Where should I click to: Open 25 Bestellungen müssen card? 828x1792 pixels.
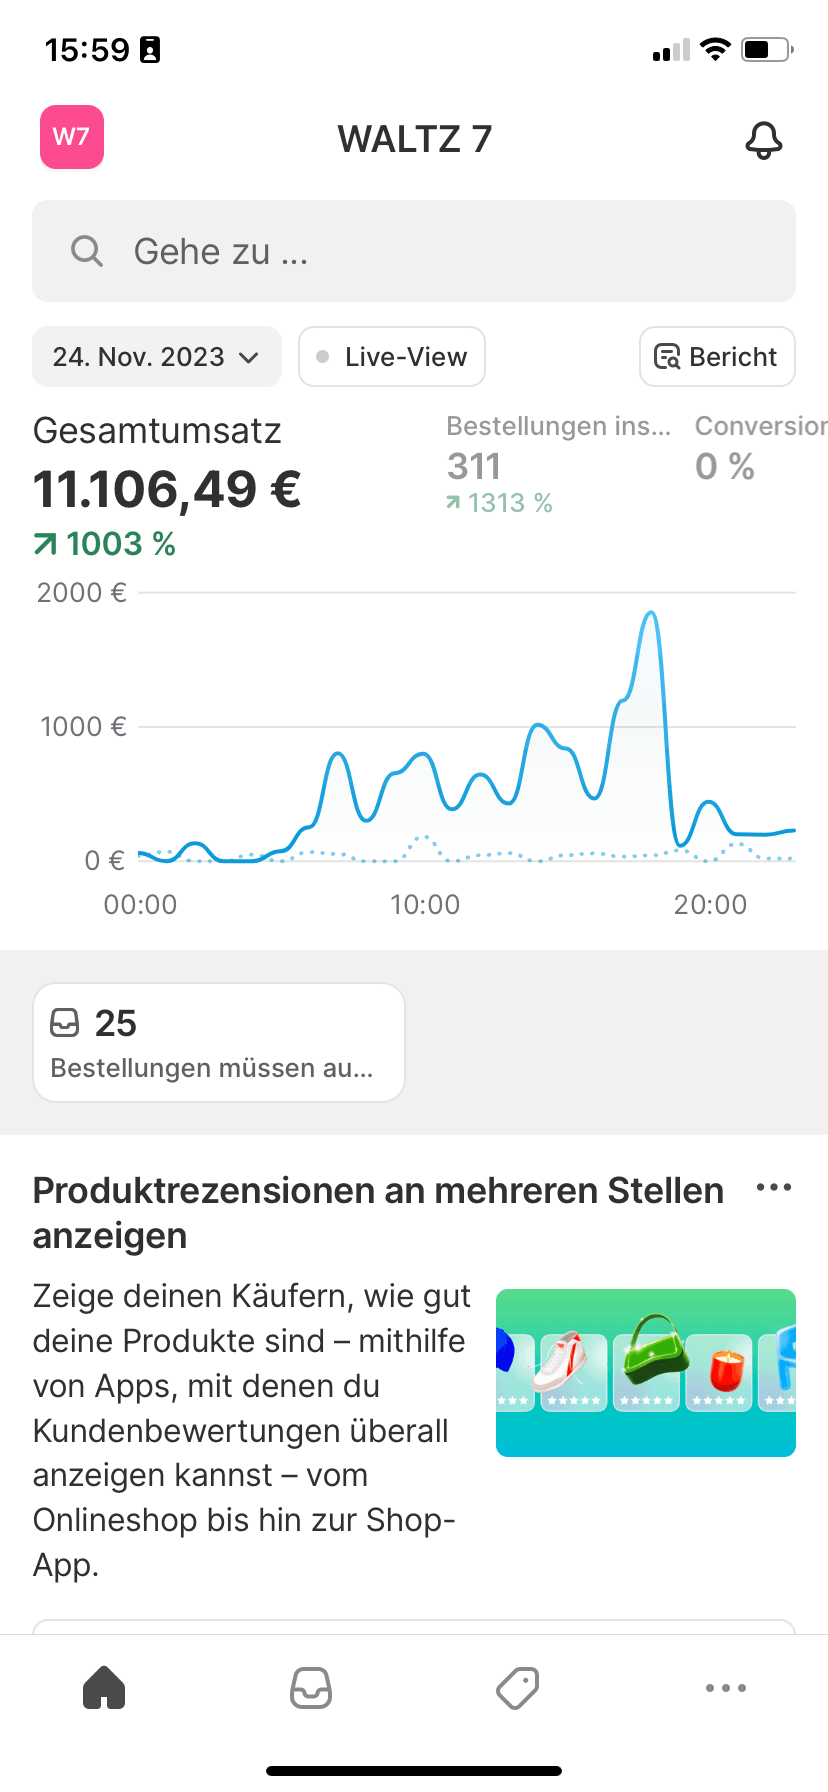click(x=219, y=1043)
